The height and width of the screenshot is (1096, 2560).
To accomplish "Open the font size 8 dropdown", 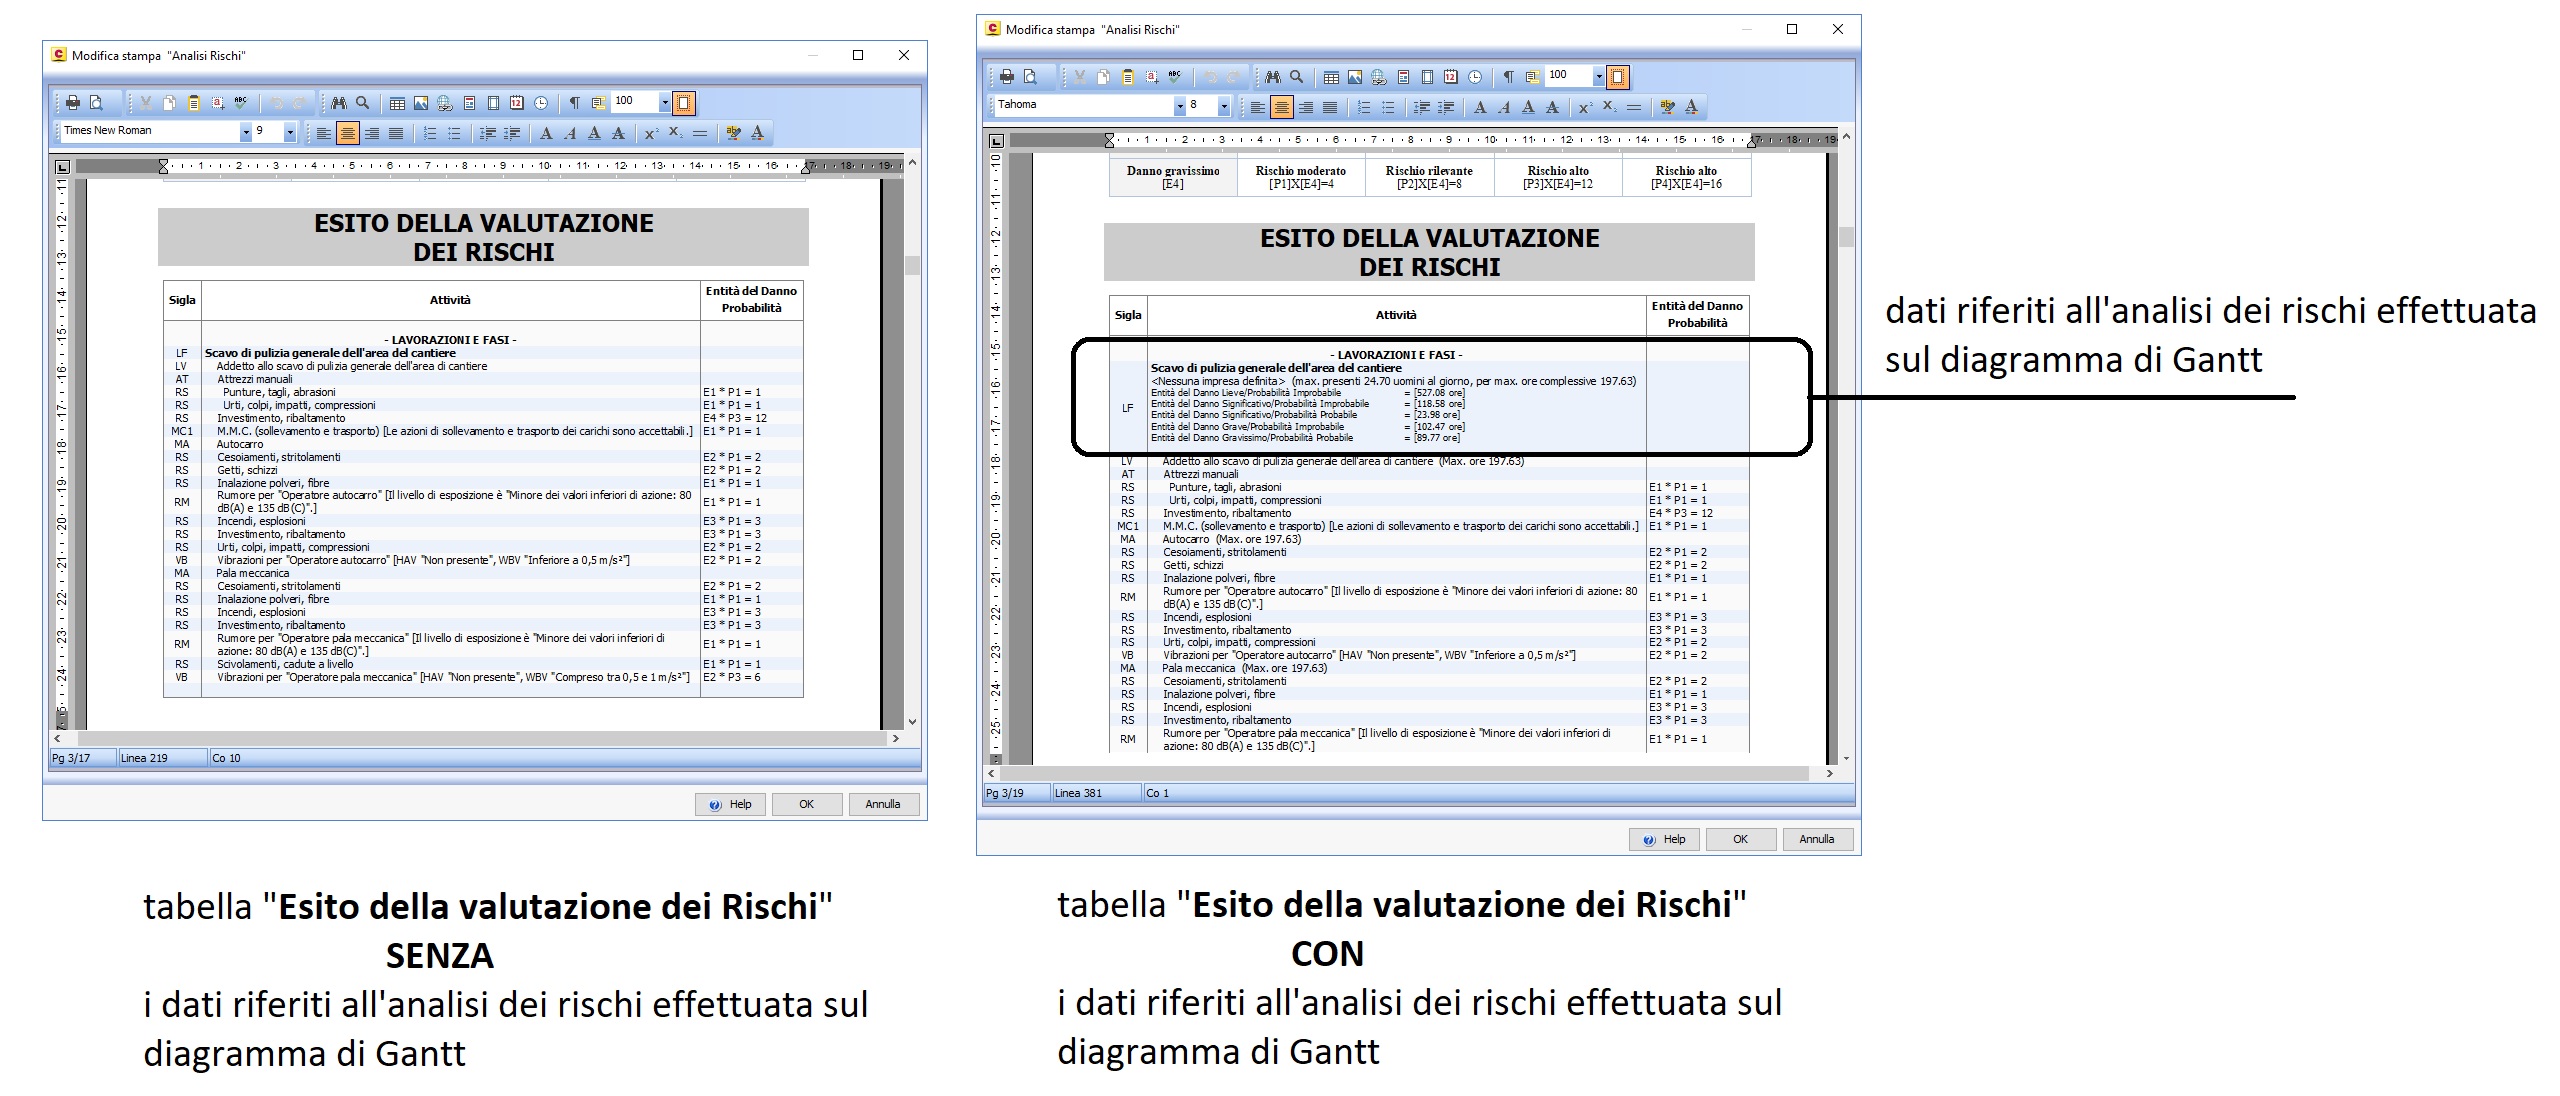I will (x=1224, y=106).
